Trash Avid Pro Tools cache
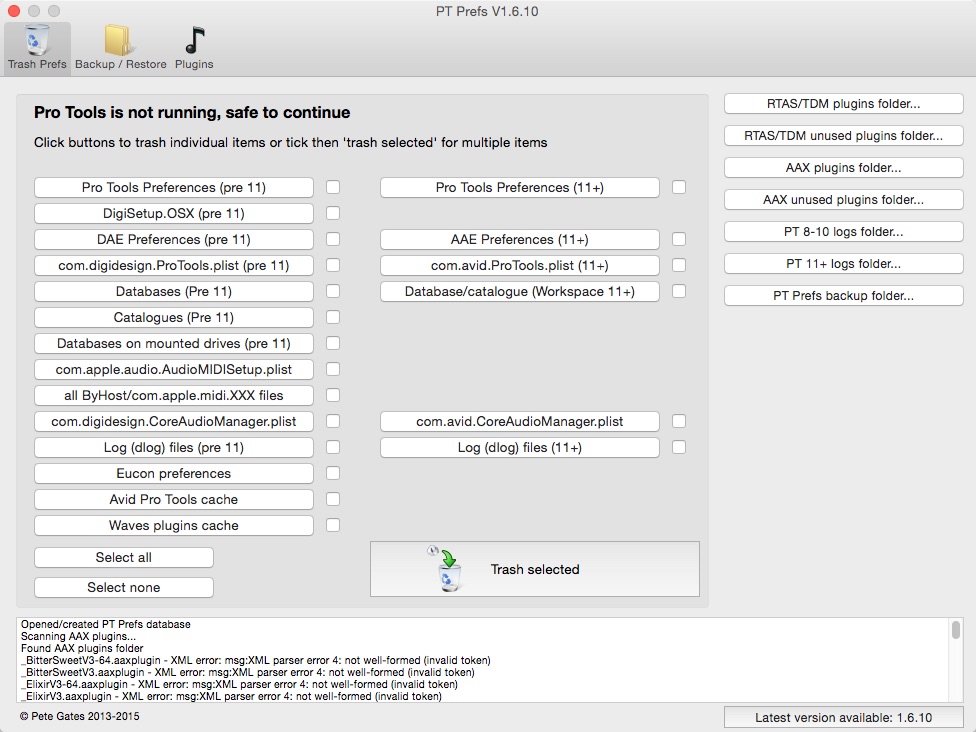Screen dimensions: 976x732 (x=174, y=499)
